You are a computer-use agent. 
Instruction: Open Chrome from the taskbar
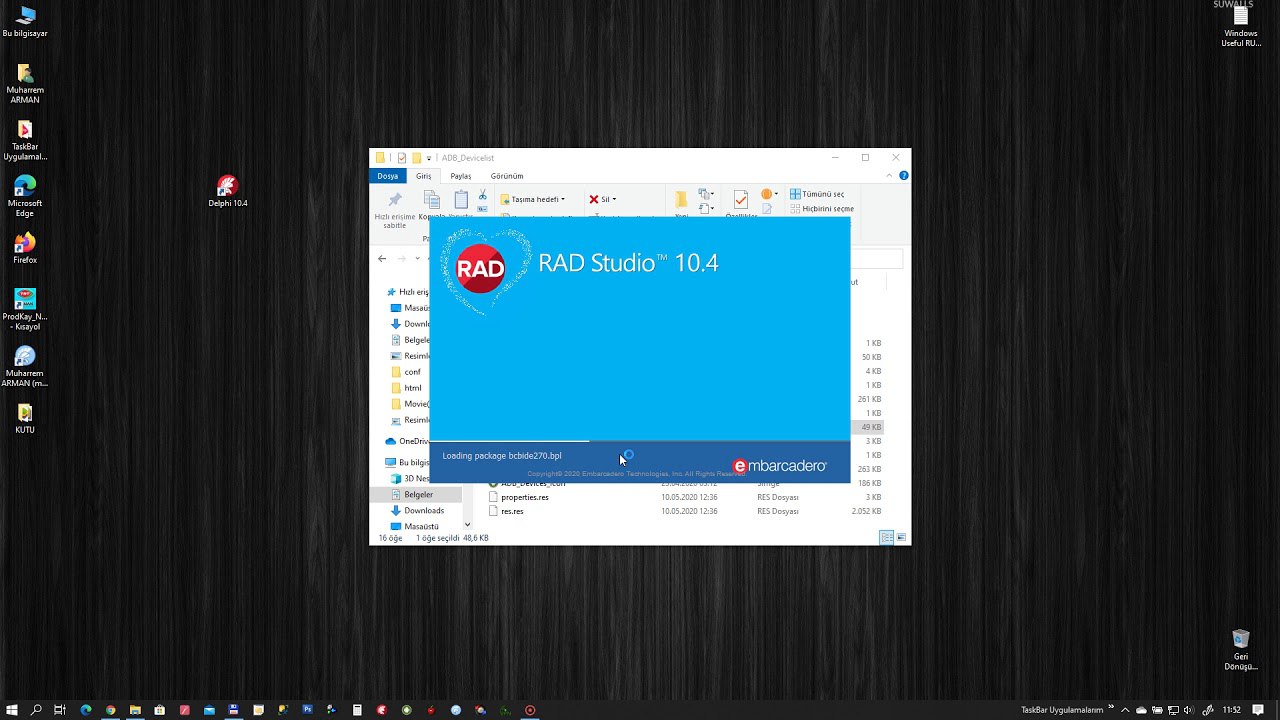[x=110, y=710]
